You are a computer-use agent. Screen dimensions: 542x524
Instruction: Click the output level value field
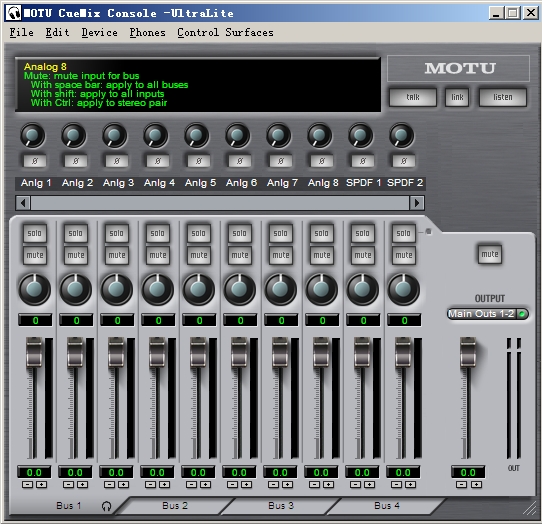pyautogui.click(x=468, y=472)
